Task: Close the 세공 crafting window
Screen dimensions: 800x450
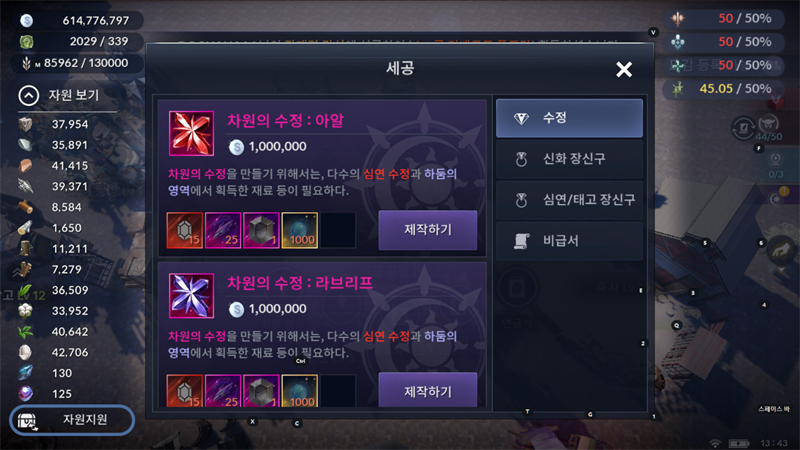Action: [x=623, y=69]
